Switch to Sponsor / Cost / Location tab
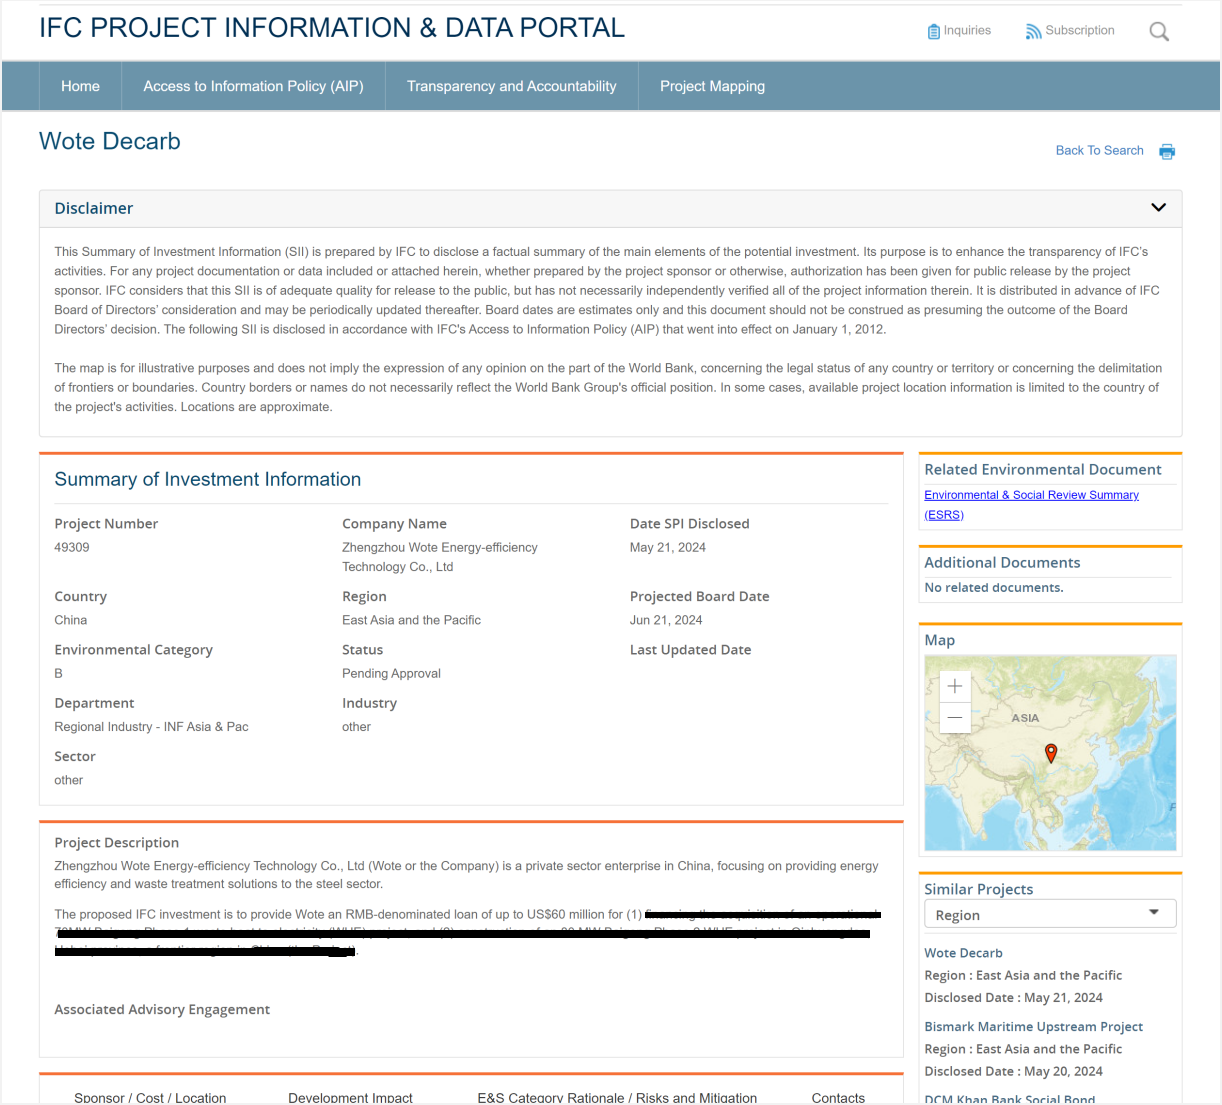Image resolution: width=1222 pixels, height=1105 pixels. tap(150, 1097)
